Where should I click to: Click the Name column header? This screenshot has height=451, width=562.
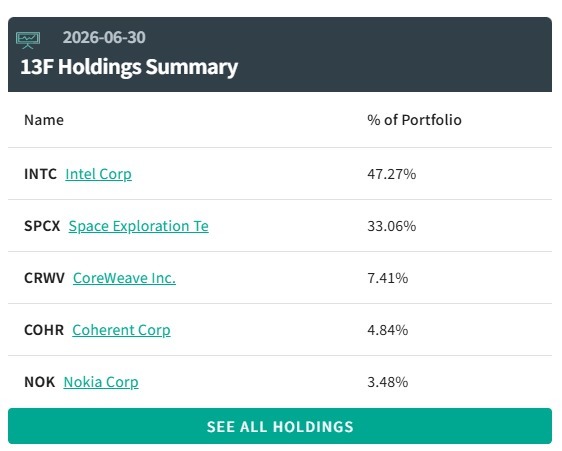coord(44,120)
